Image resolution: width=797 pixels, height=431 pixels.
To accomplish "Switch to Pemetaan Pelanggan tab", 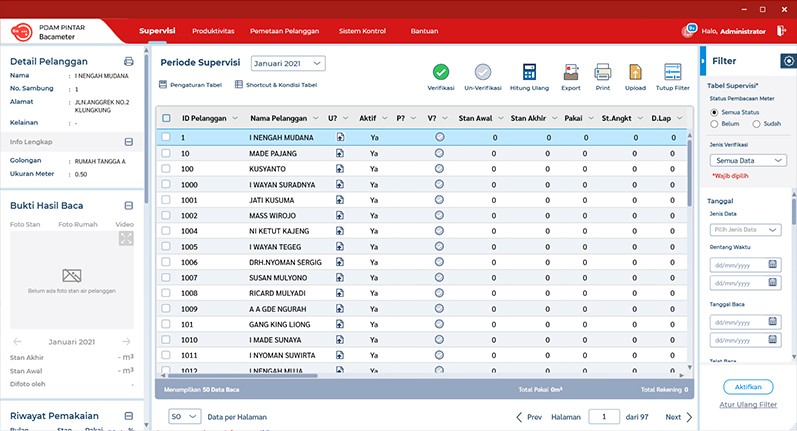I will (x=283, y=31).
